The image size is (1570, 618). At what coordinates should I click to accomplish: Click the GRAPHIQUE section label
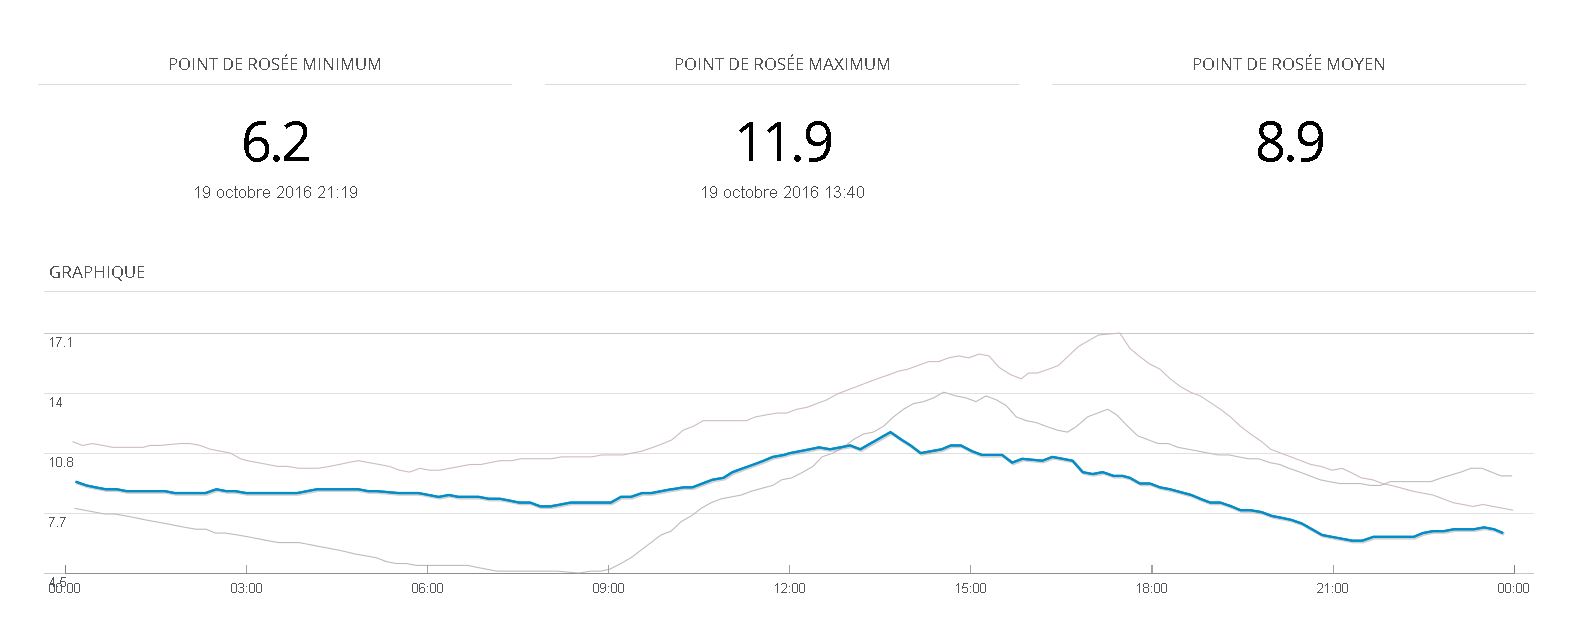coord(97,272)
